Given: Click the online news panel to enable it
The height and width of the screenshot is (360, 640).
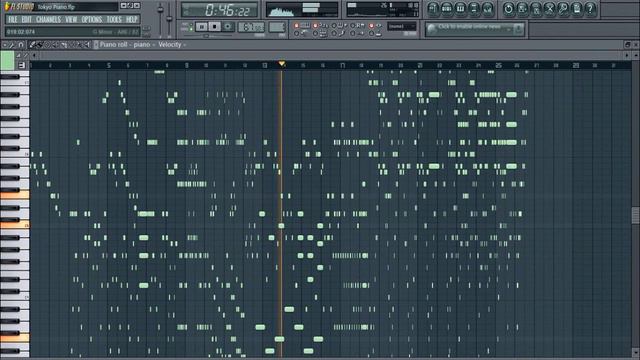Looking at the screenshot, I should click(474, 29).
